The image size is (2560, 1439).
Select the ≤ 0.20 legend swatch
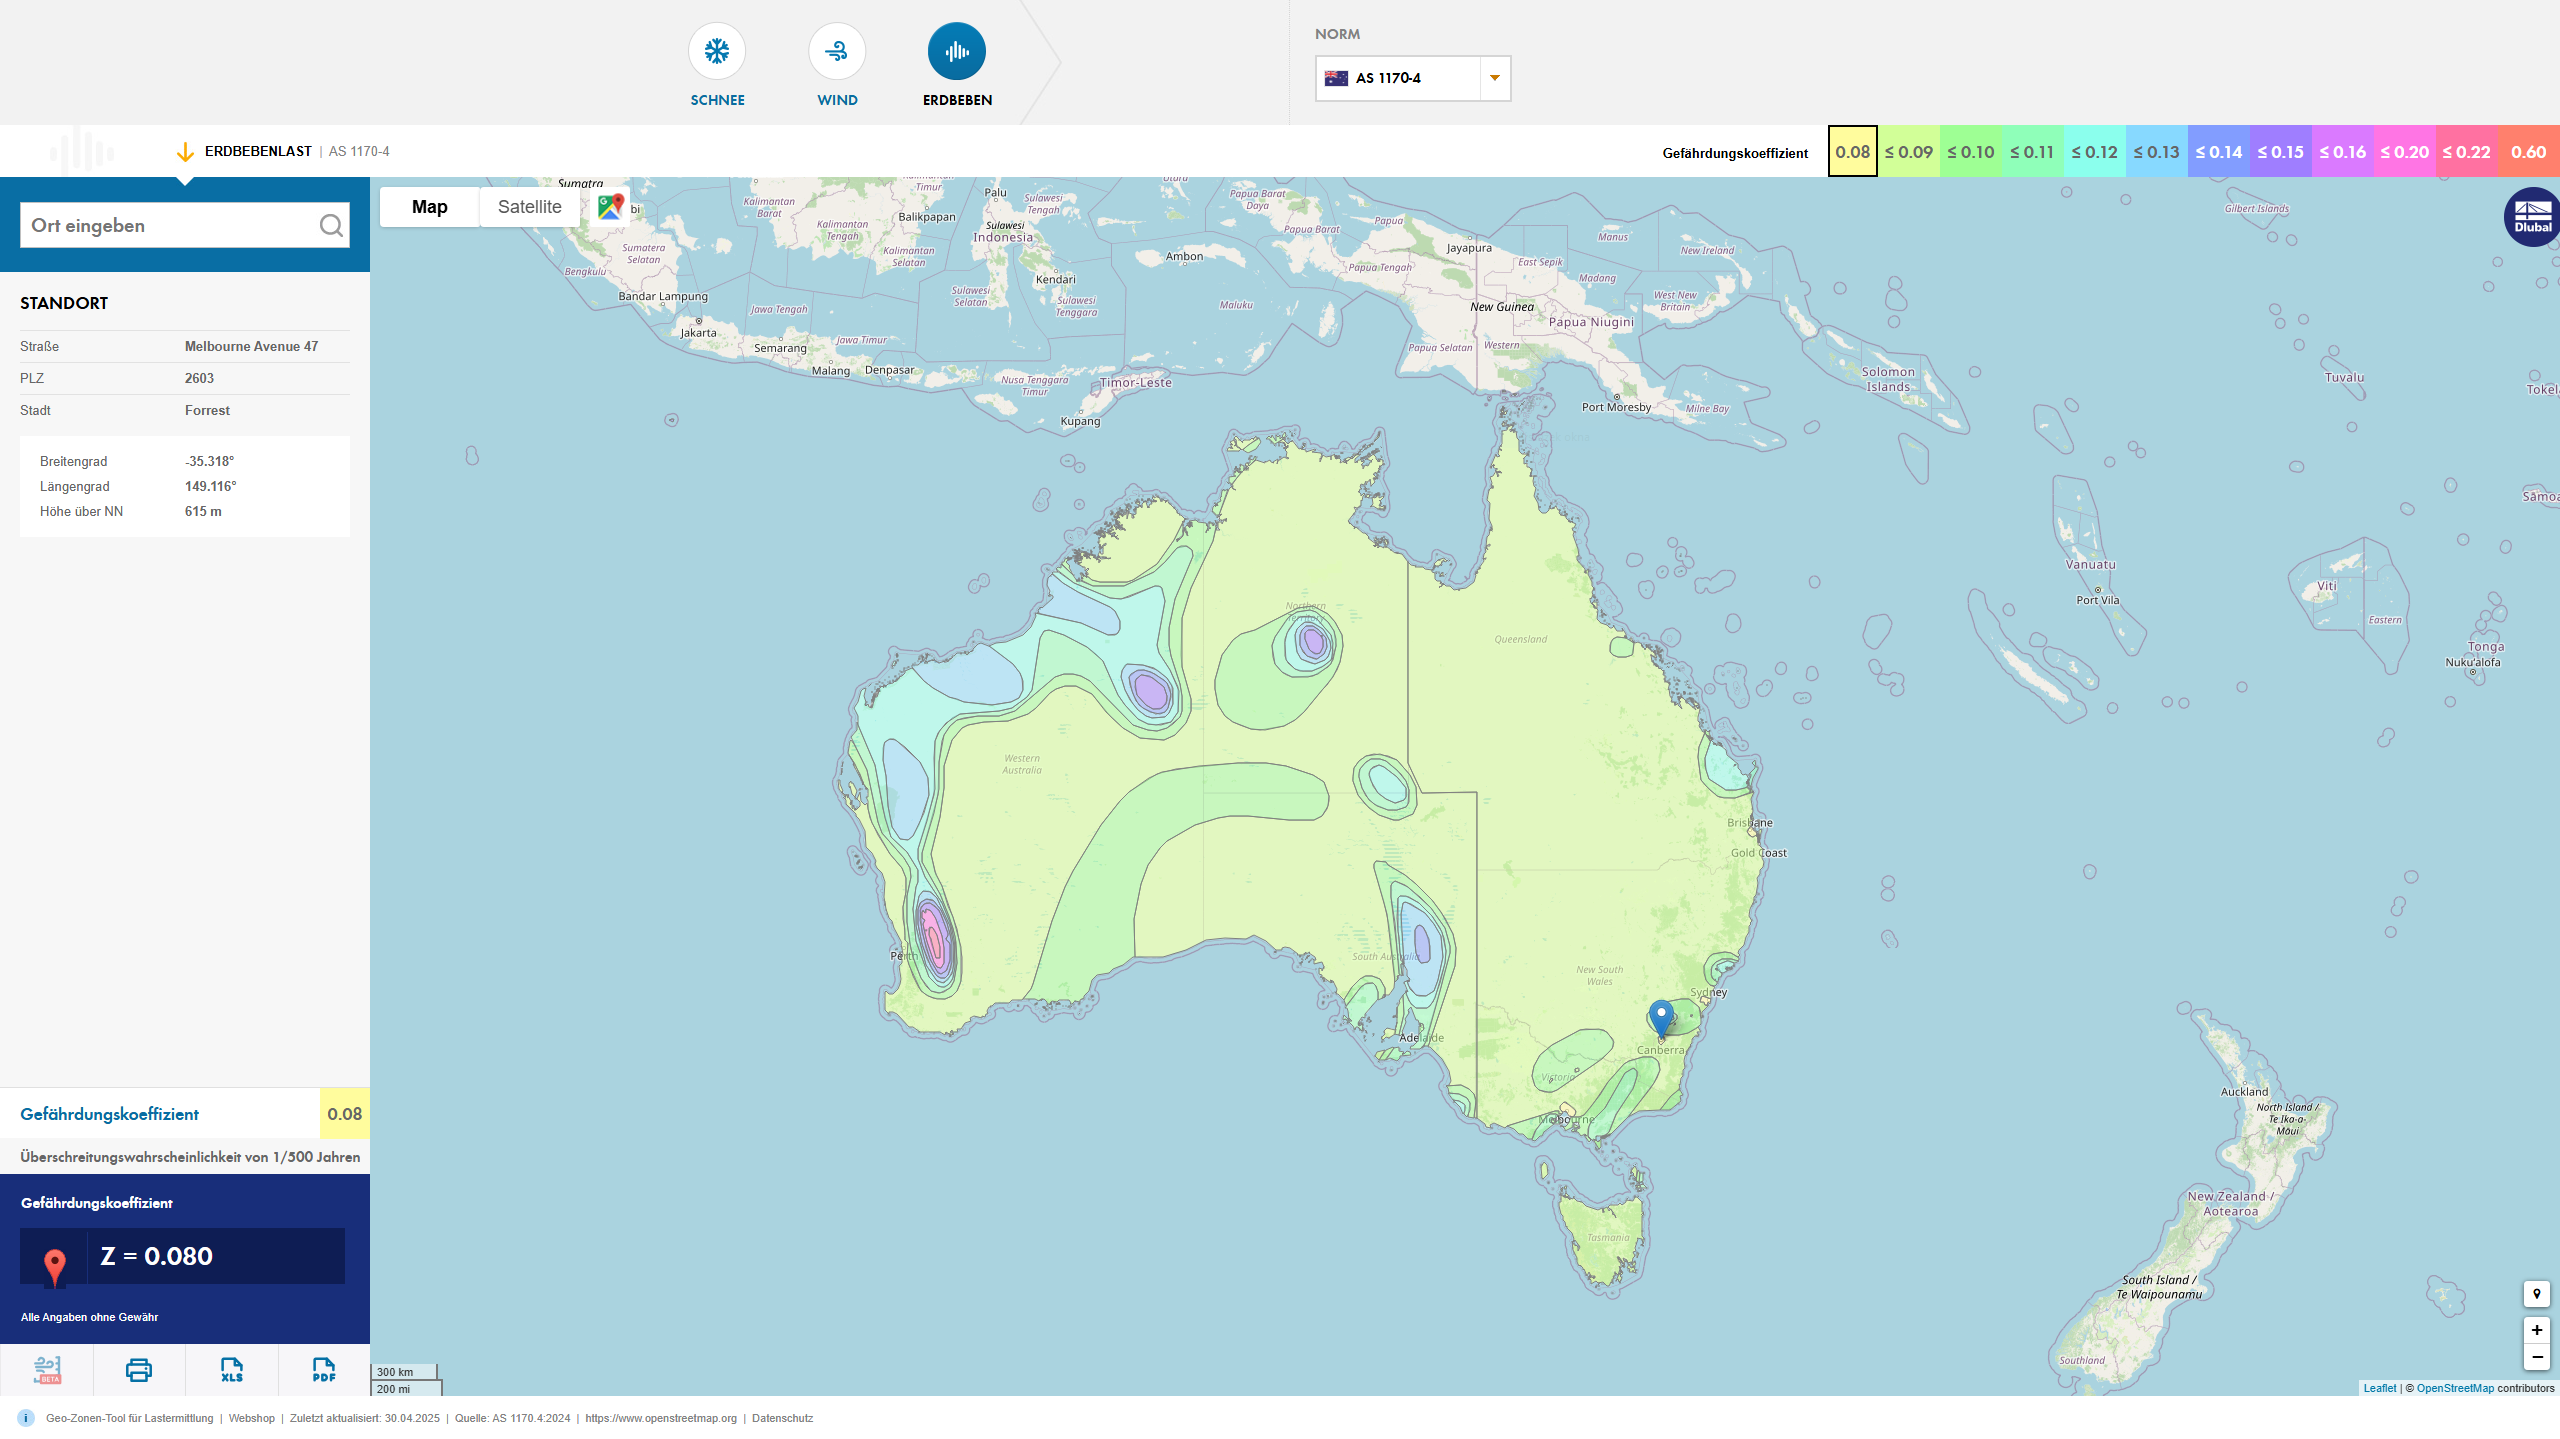[x=2404, y=152]
